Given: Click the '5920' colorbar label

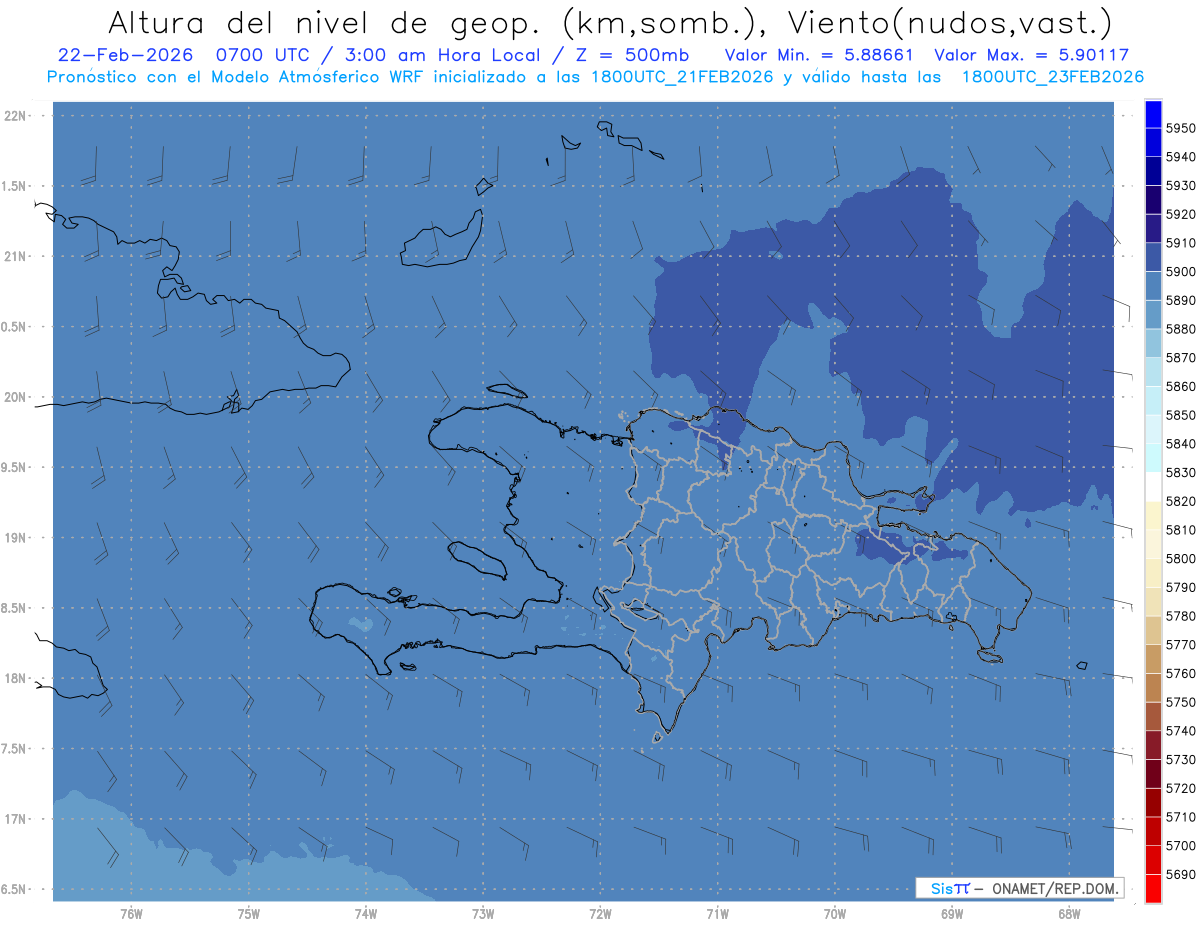Looking at the screenshot, I should tap(1180, 214).
